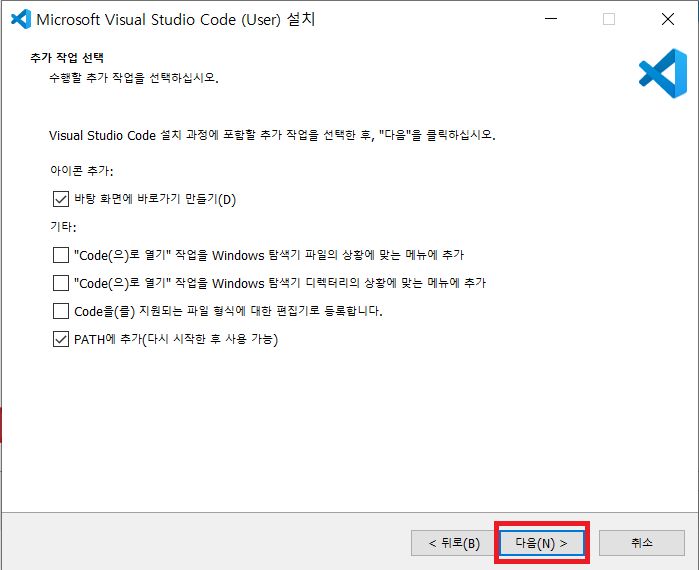The width and height of the screenshot is (699, 570).
Task: Click the 수행할 추가 작업을 선택하십시오. text
Action: click(134, 78)
